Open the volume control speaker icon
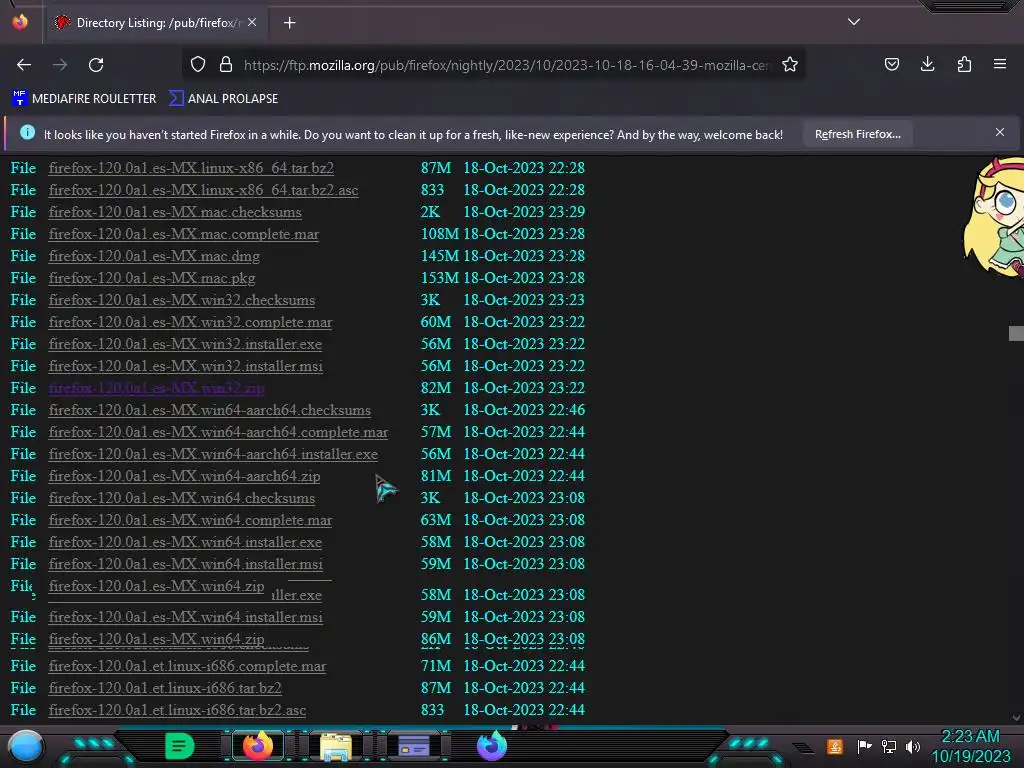 (x=912, y=746)
